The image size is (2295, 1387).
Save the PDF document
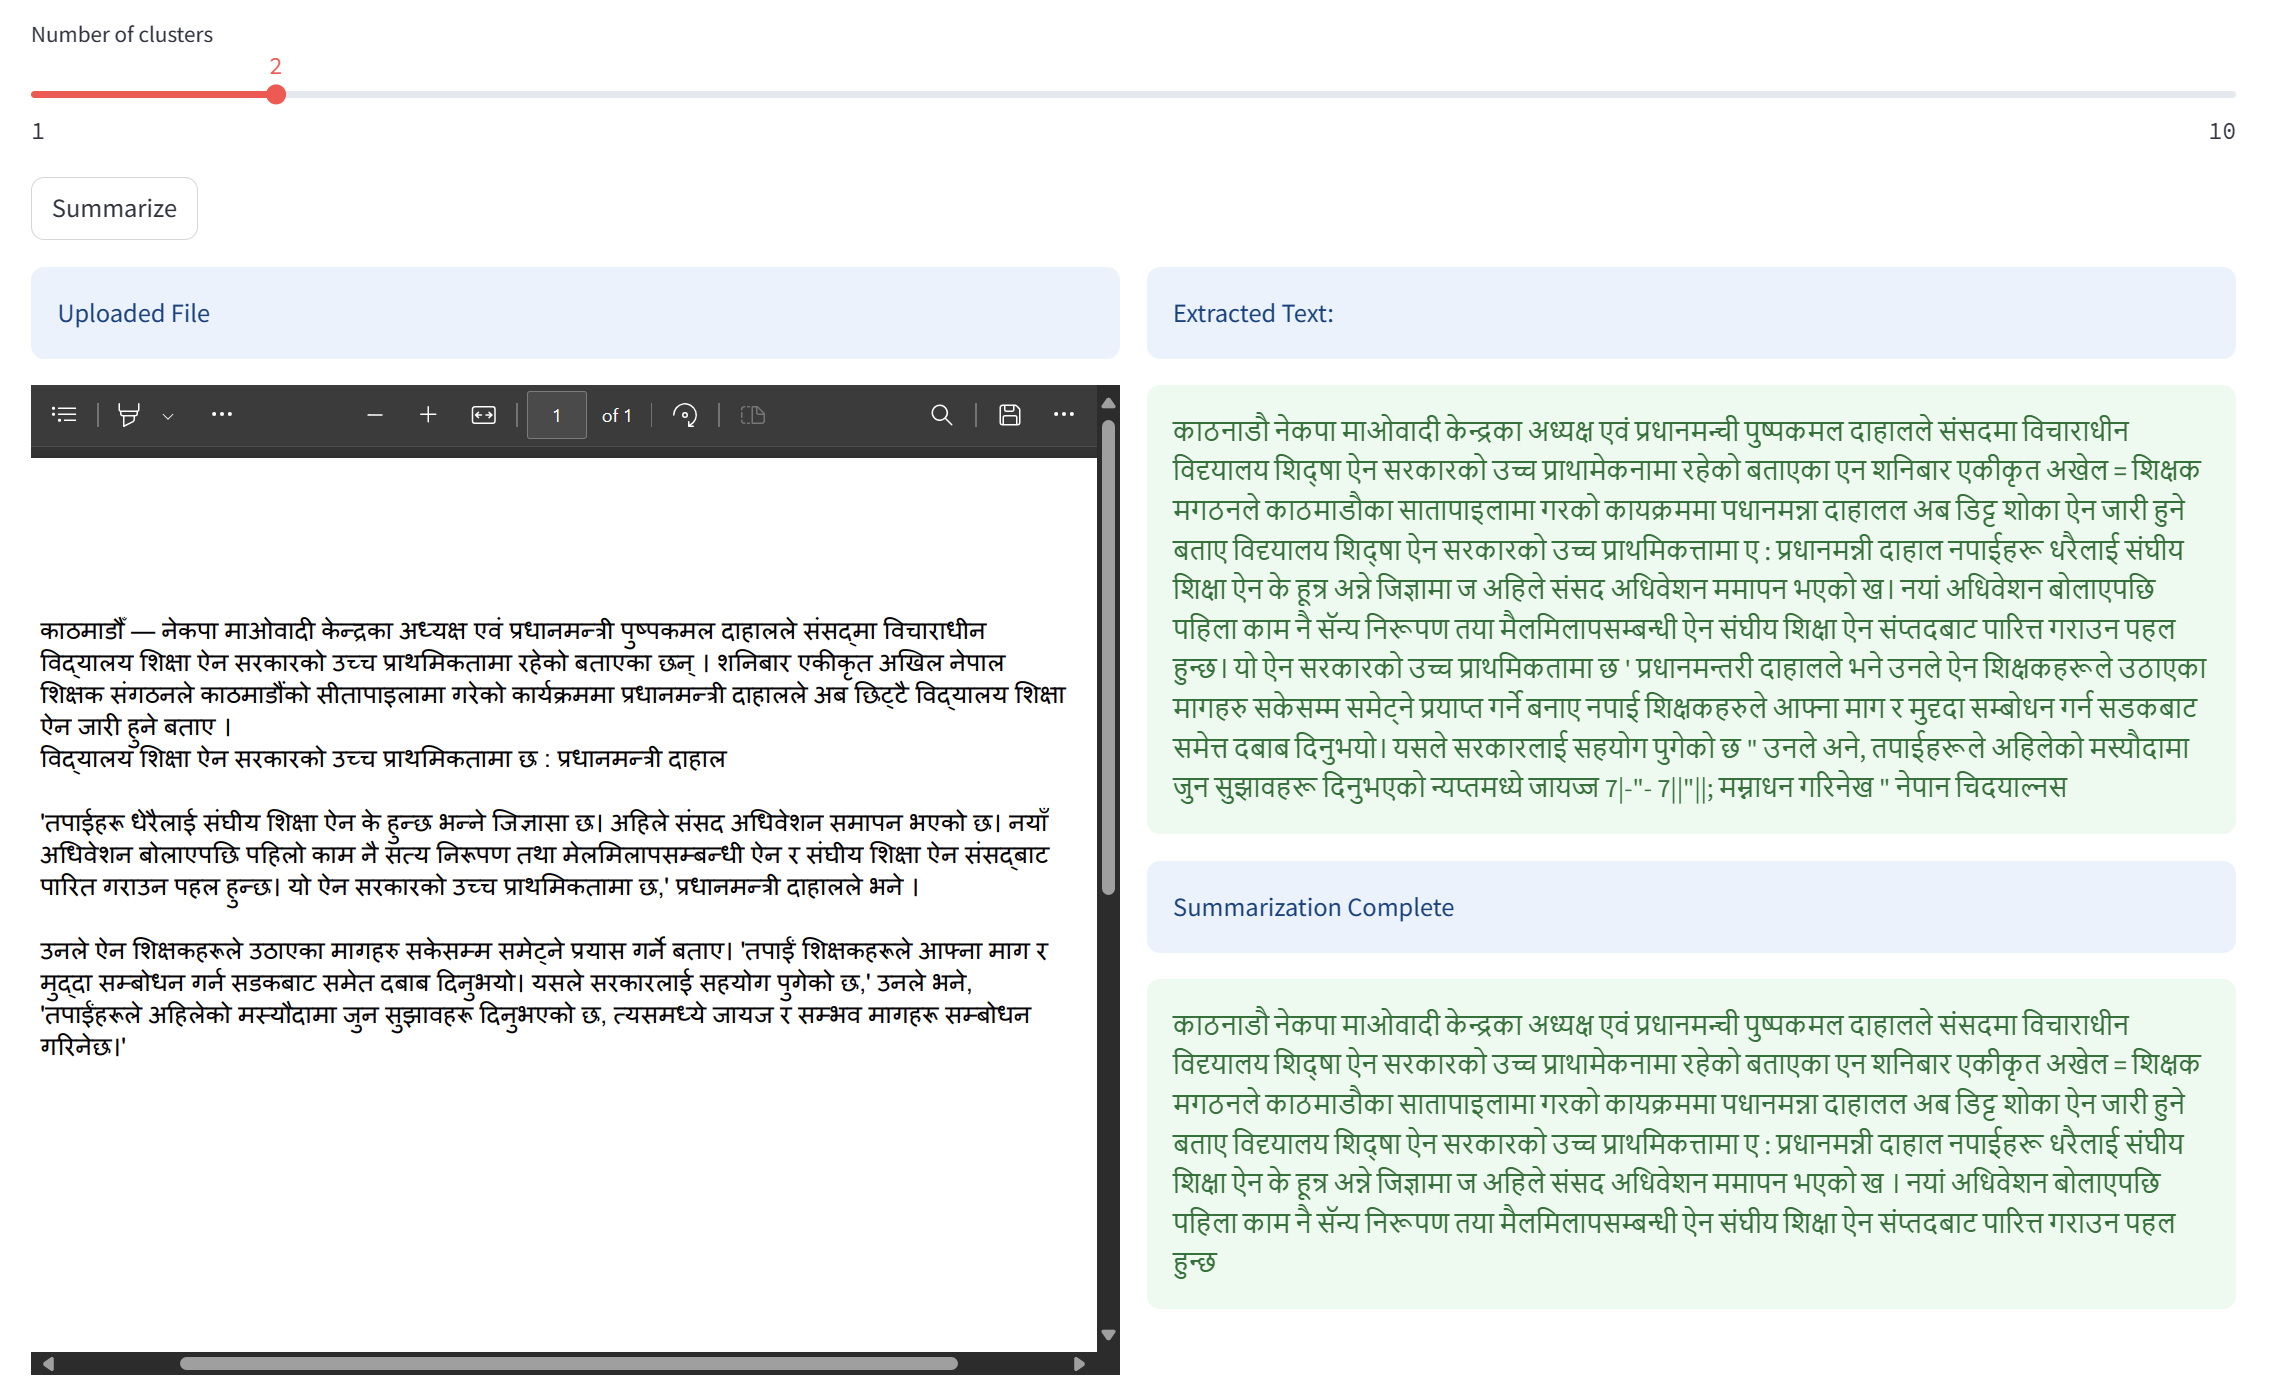[x=1009, y=414]
